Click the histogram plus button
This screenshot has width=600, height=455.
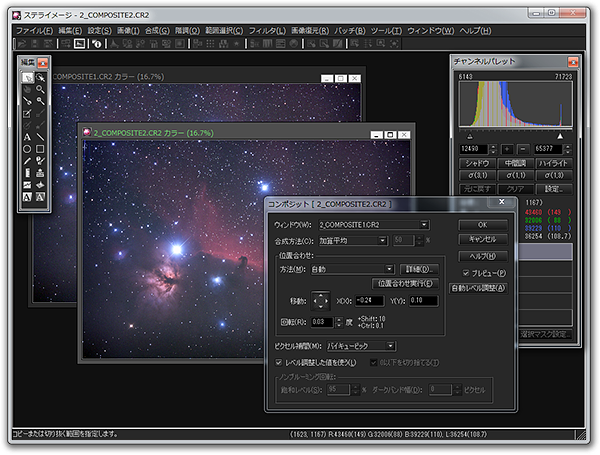click(507, 149)
